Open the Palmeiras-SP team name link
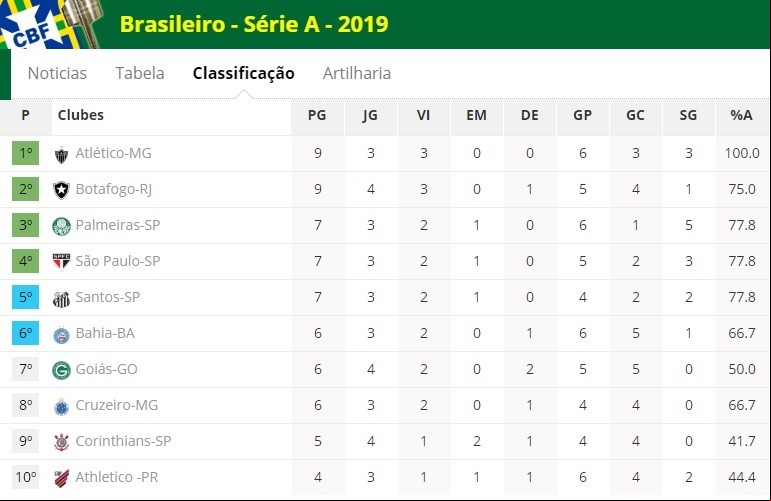 click(118, 225)
